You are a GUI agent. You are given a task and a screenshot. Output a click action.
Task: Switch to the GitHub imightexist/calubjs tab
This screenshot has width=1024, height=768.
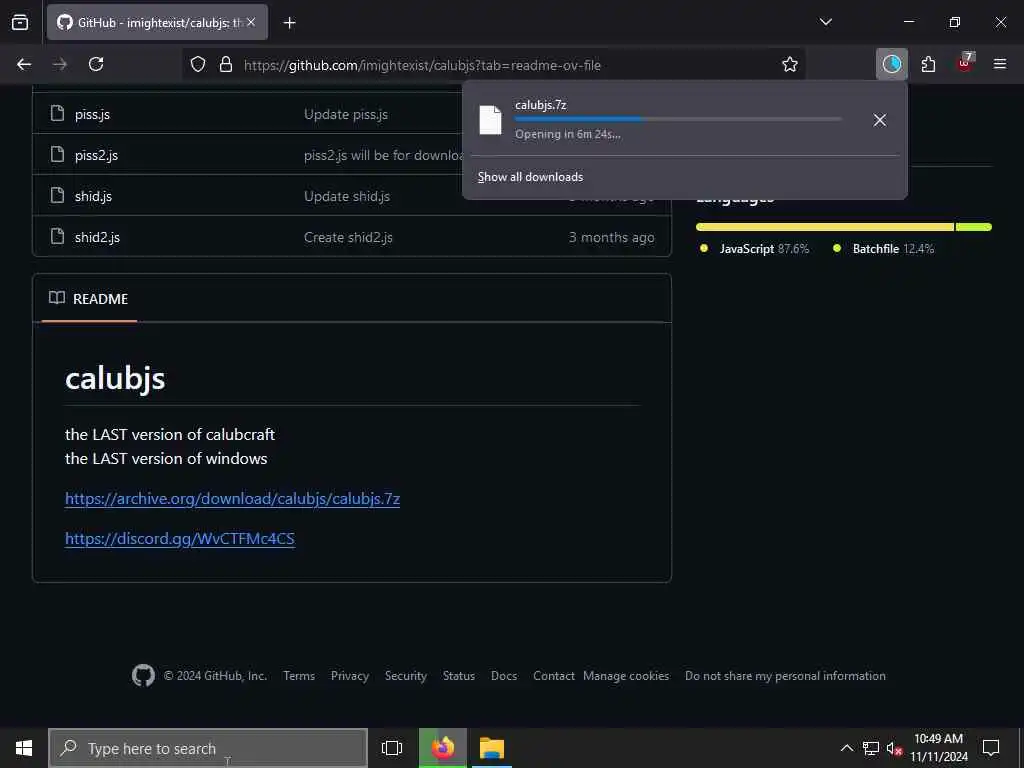point(157,22)
